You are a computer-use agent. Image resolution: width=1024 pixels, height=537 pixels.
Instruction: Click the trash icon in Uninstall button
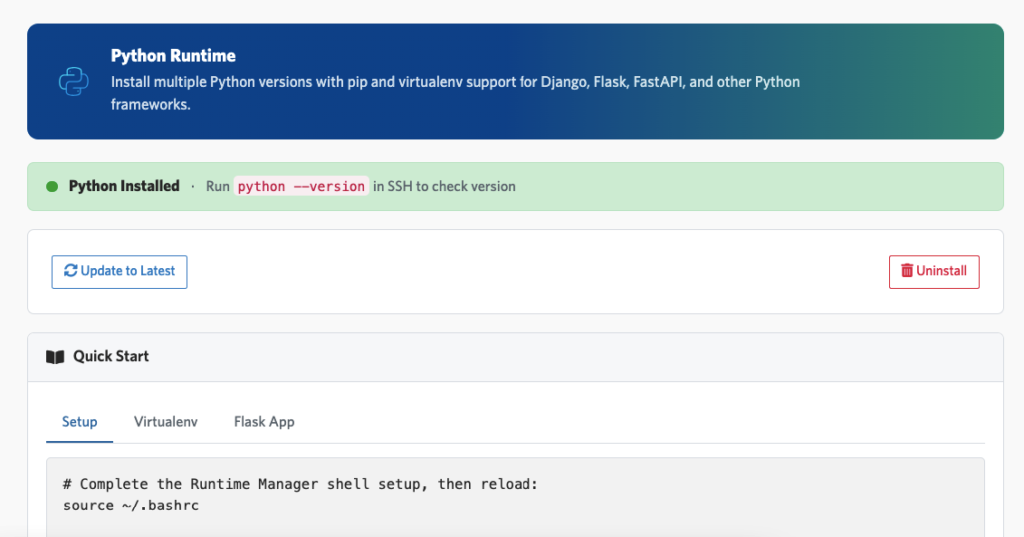click(907, 270)
